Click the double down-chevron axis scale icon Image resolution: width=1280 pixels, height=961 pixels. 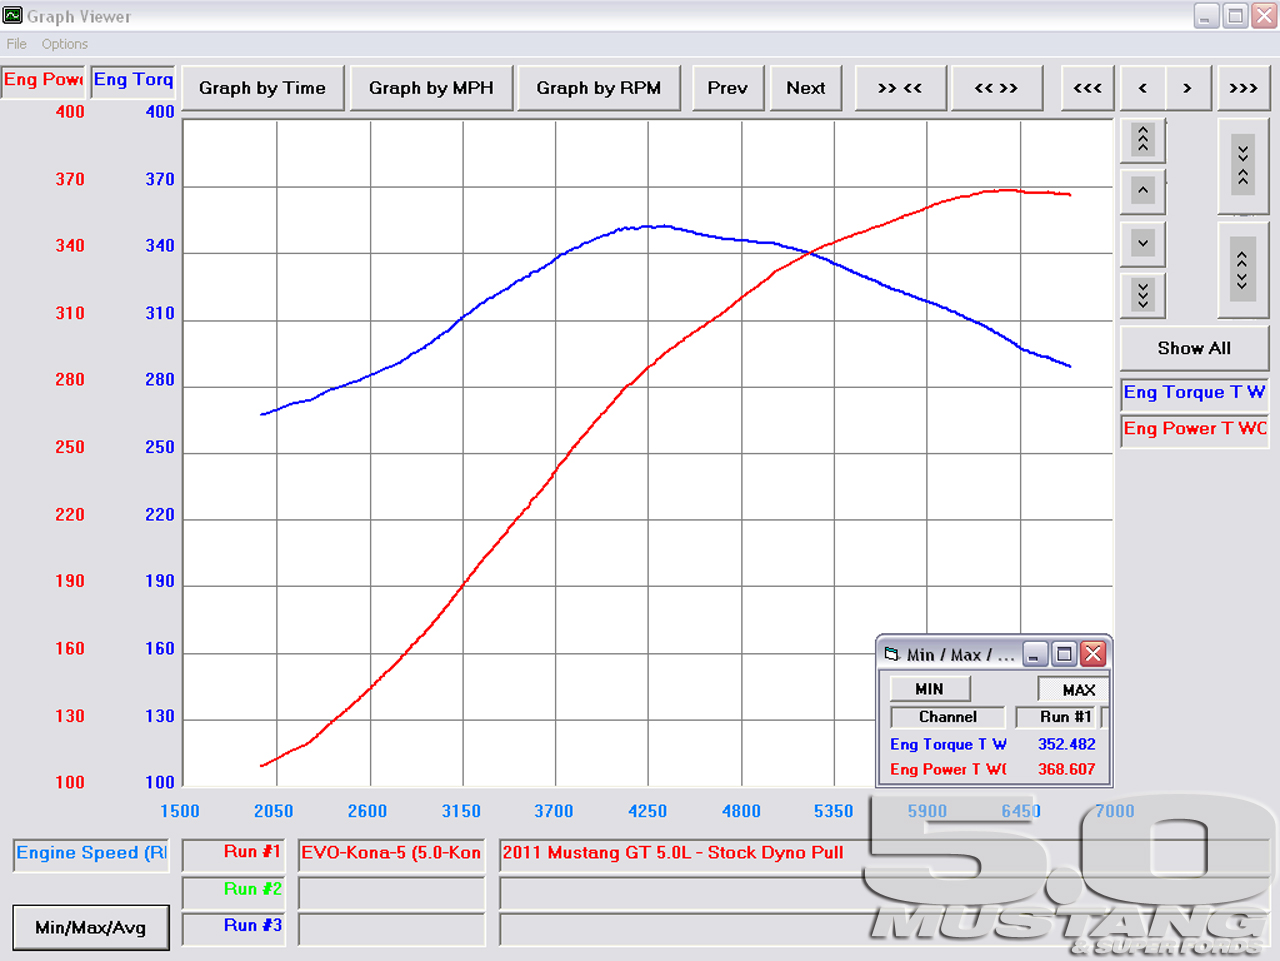1142,295
